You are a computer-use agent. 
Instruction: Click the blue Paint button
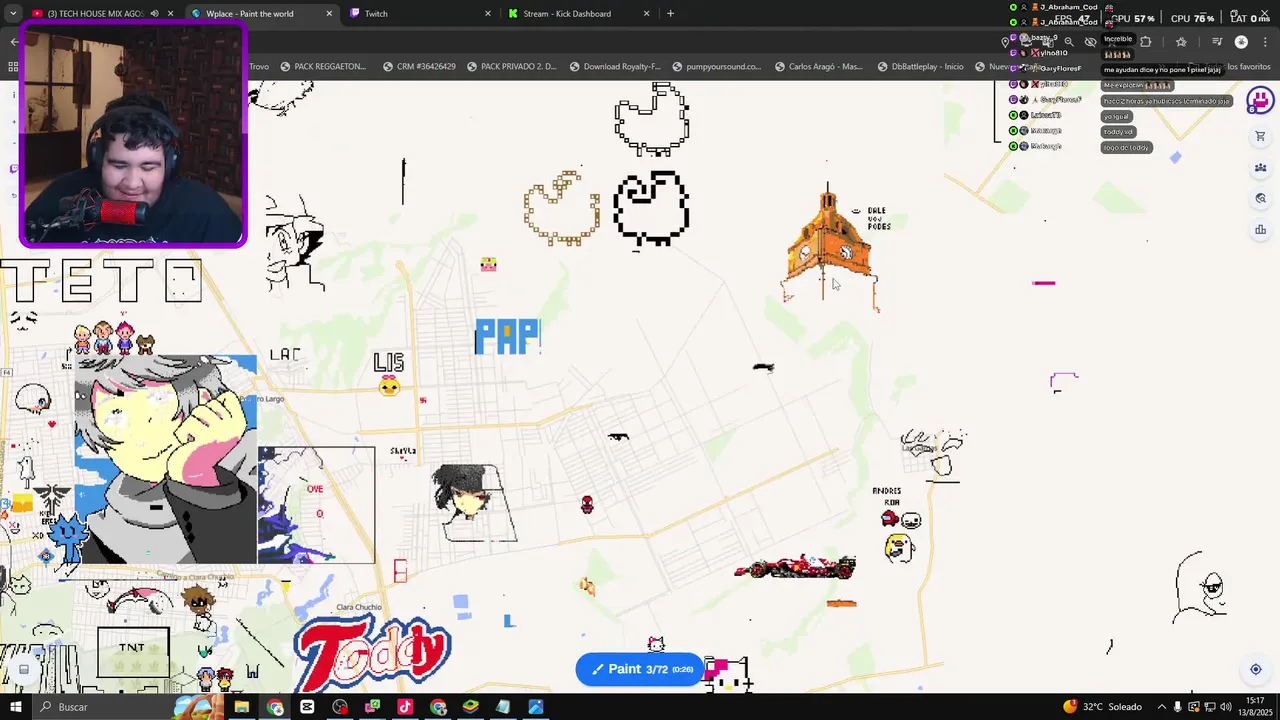[640, 669]
